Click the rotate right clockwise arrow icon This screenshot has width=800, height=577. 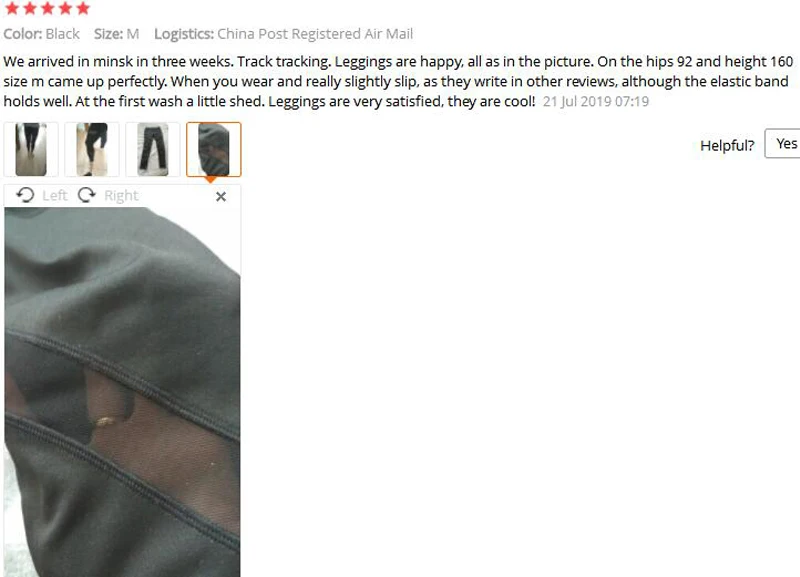[x=87, y=195]
